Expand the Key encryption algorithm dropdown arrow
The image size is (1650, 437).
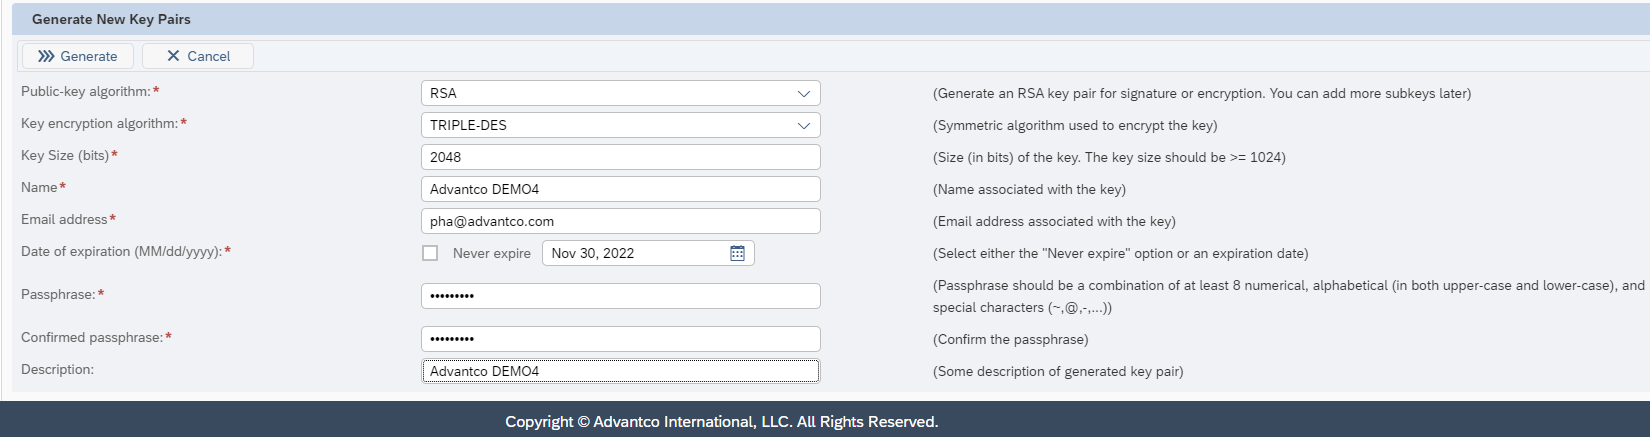[803, 125]
